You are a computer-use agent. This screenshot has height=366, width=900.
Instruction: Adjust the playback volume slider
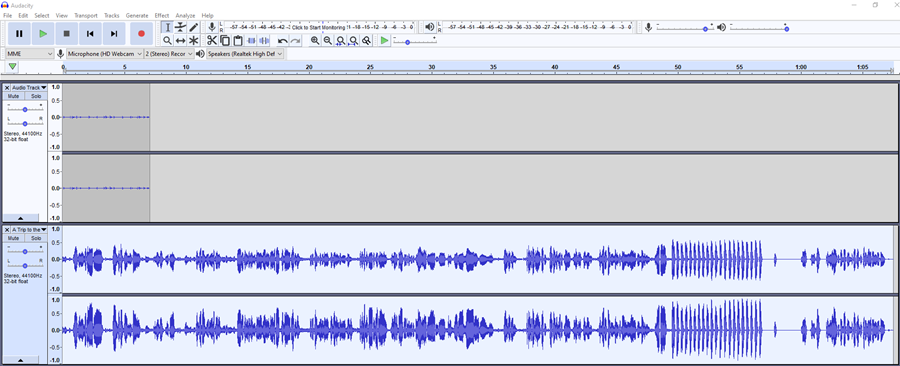tap(758, 27)
